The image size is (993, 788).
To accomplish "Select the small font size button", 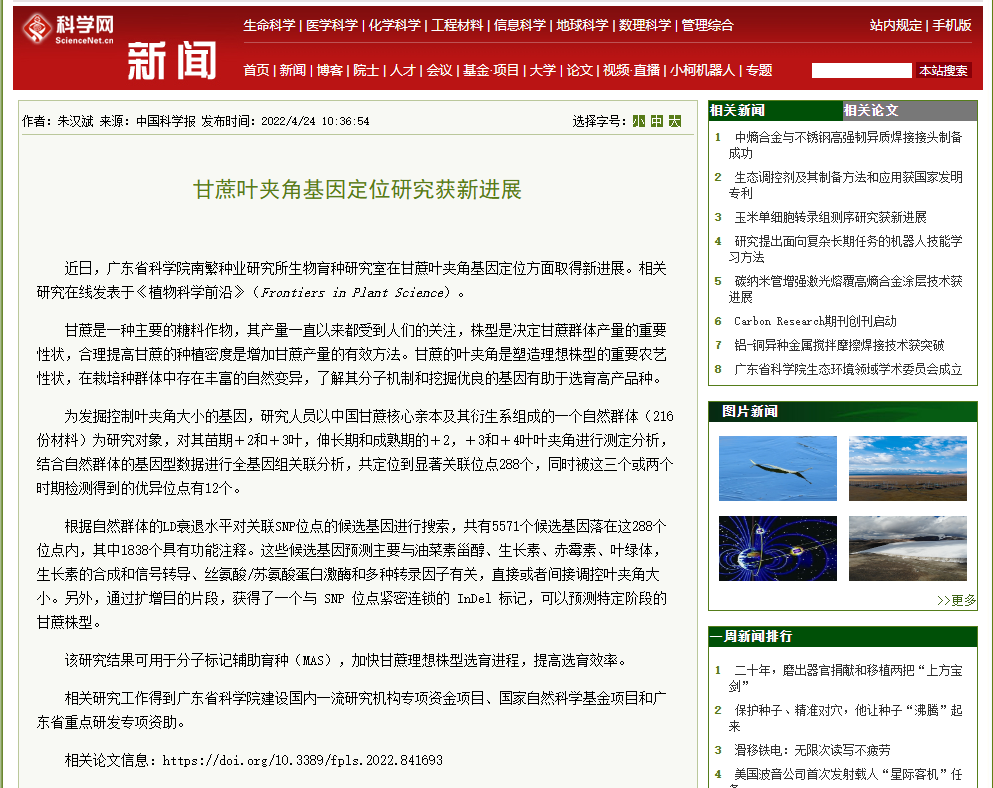I will coord(638,121).
